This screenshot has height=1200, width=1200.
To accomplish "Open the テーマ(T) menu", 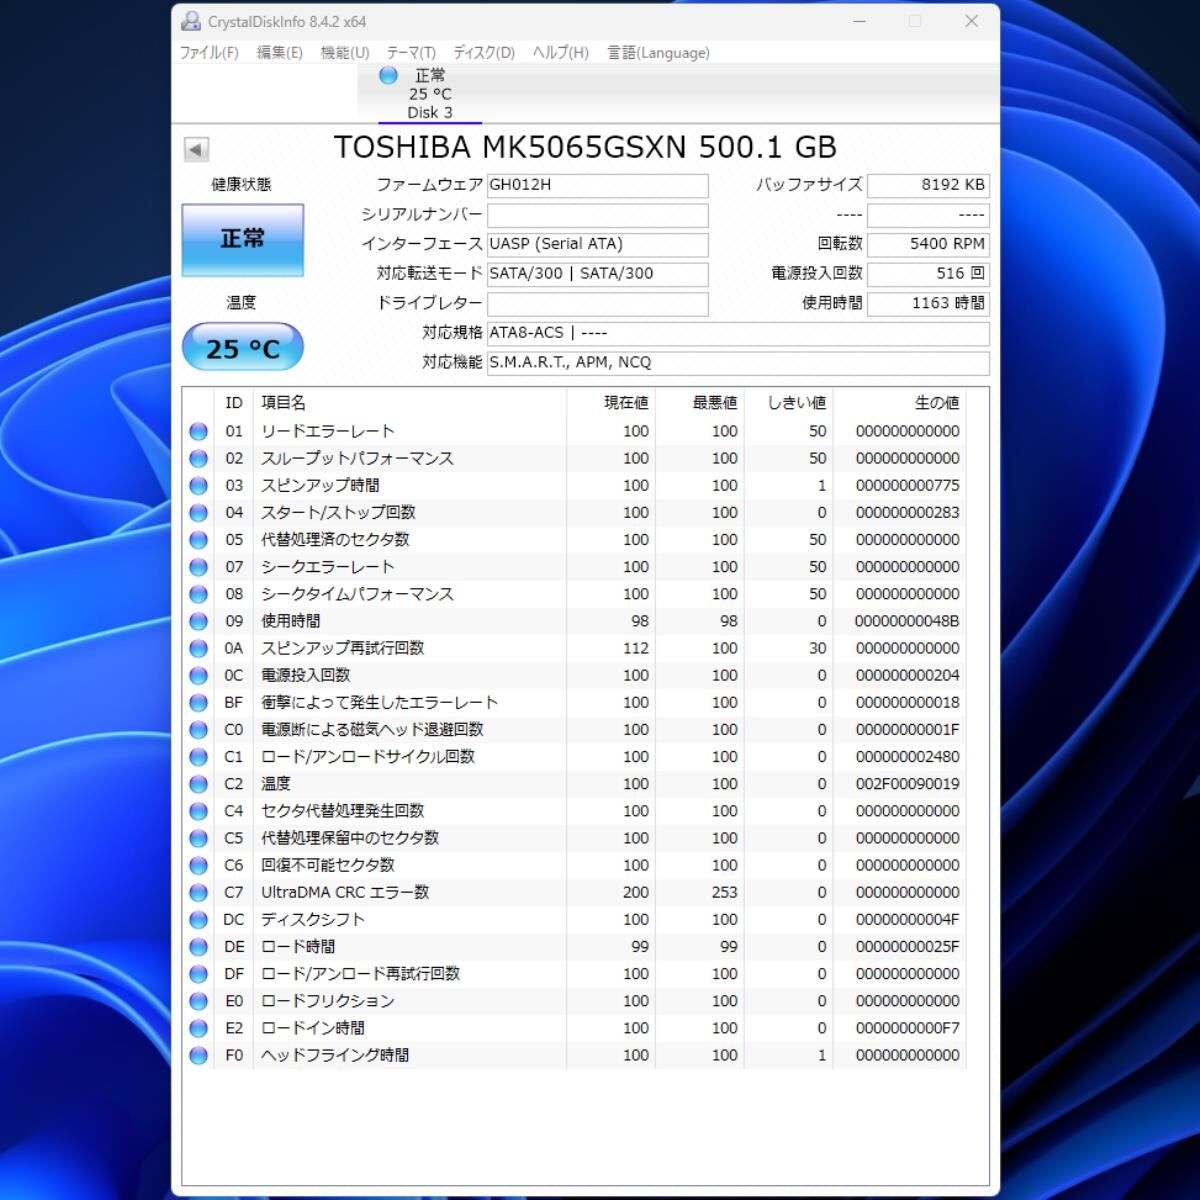I will point(411,53).
